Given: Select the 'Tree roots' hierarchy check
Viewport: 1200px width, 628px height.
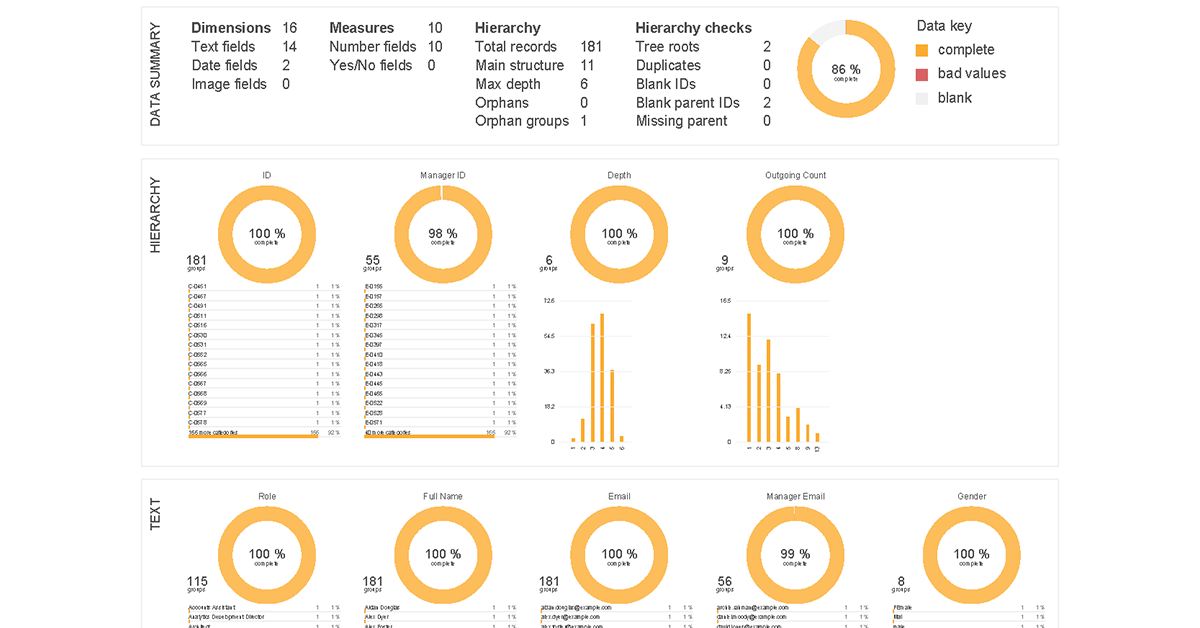Looking at the screenshot, I should [x=668, y=47].
